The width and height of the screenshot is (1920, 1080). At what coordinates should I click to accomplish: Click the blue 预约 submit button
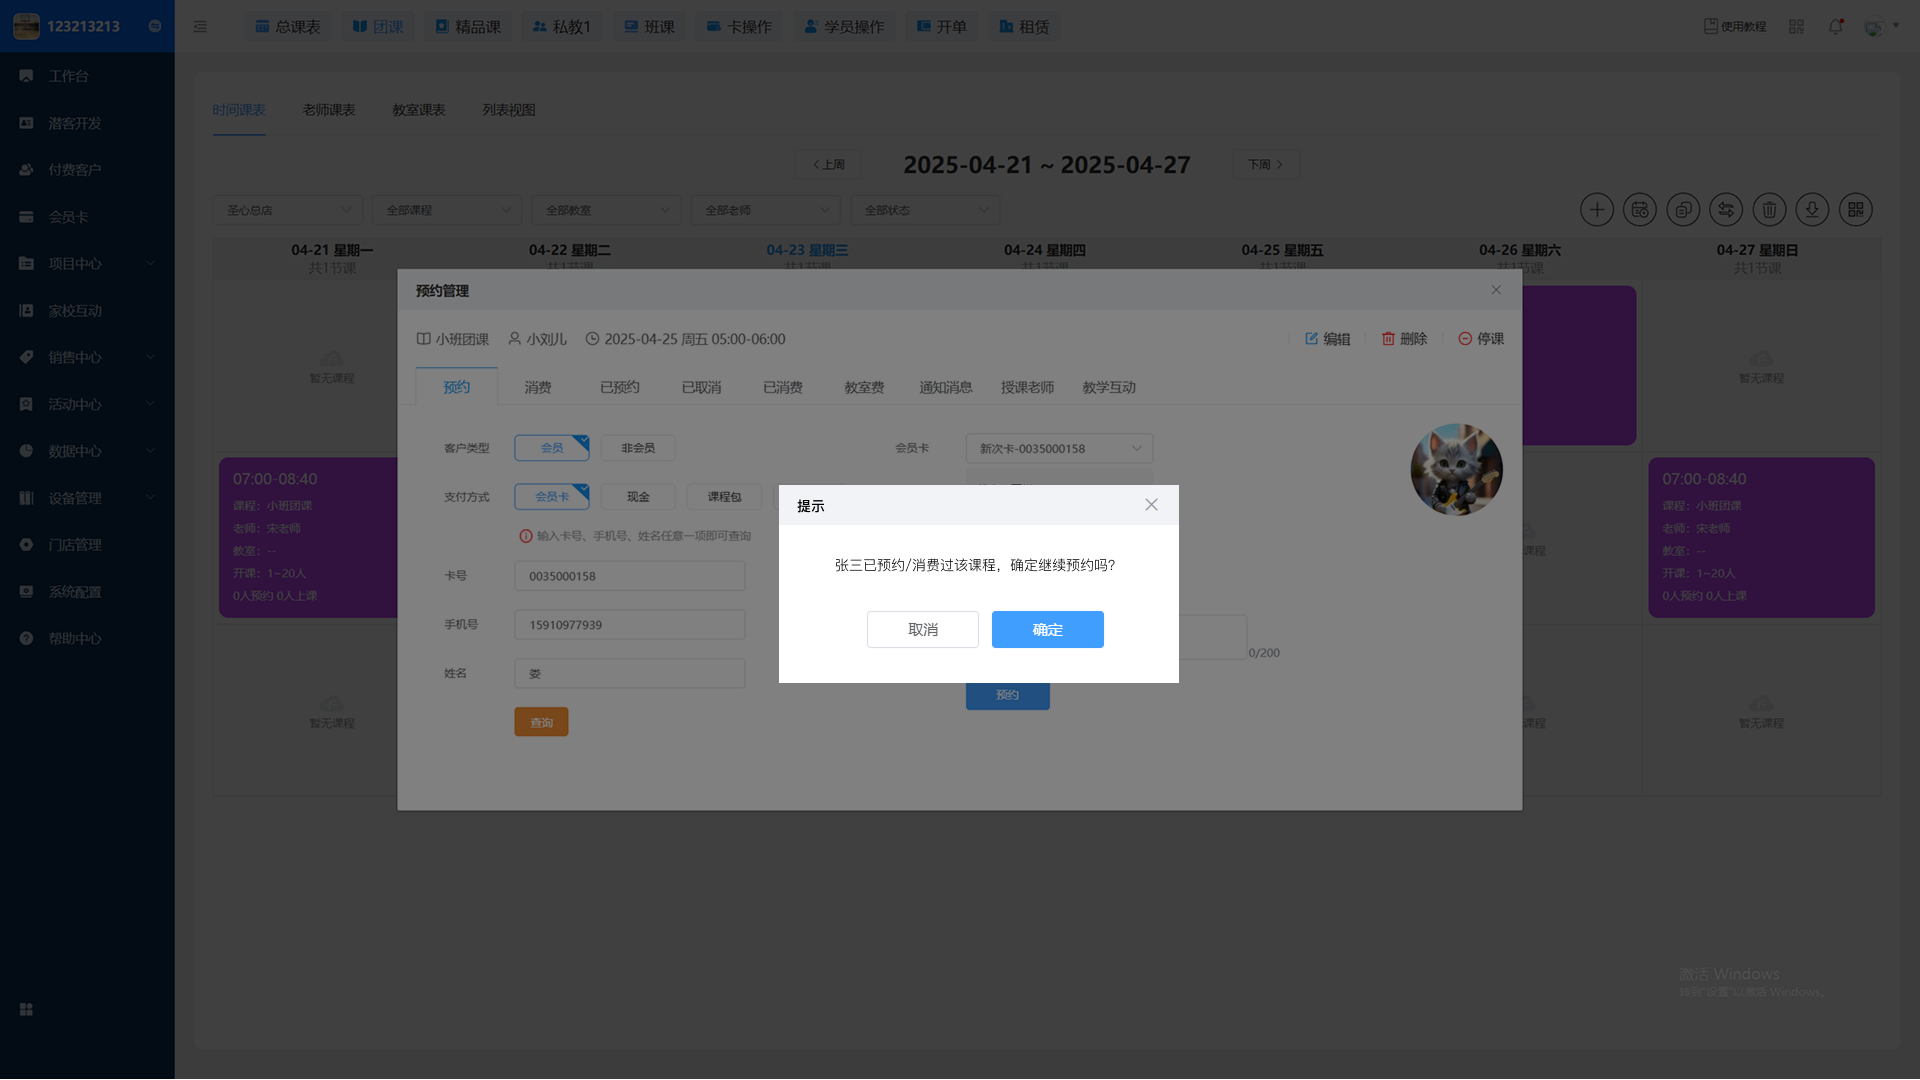[x=1007, y=696]
